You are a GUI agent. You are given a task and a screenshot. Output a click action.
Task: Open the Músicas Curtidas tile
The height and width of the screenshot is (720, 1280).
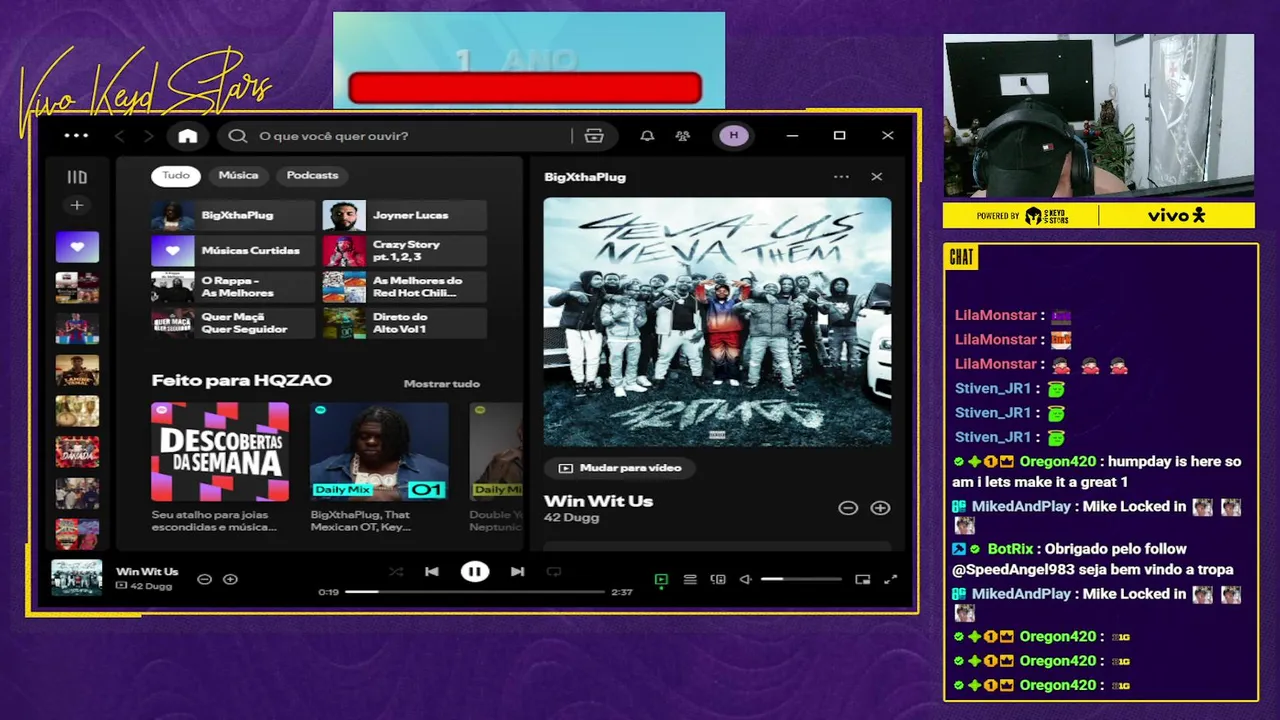click(x=233, y=251)
